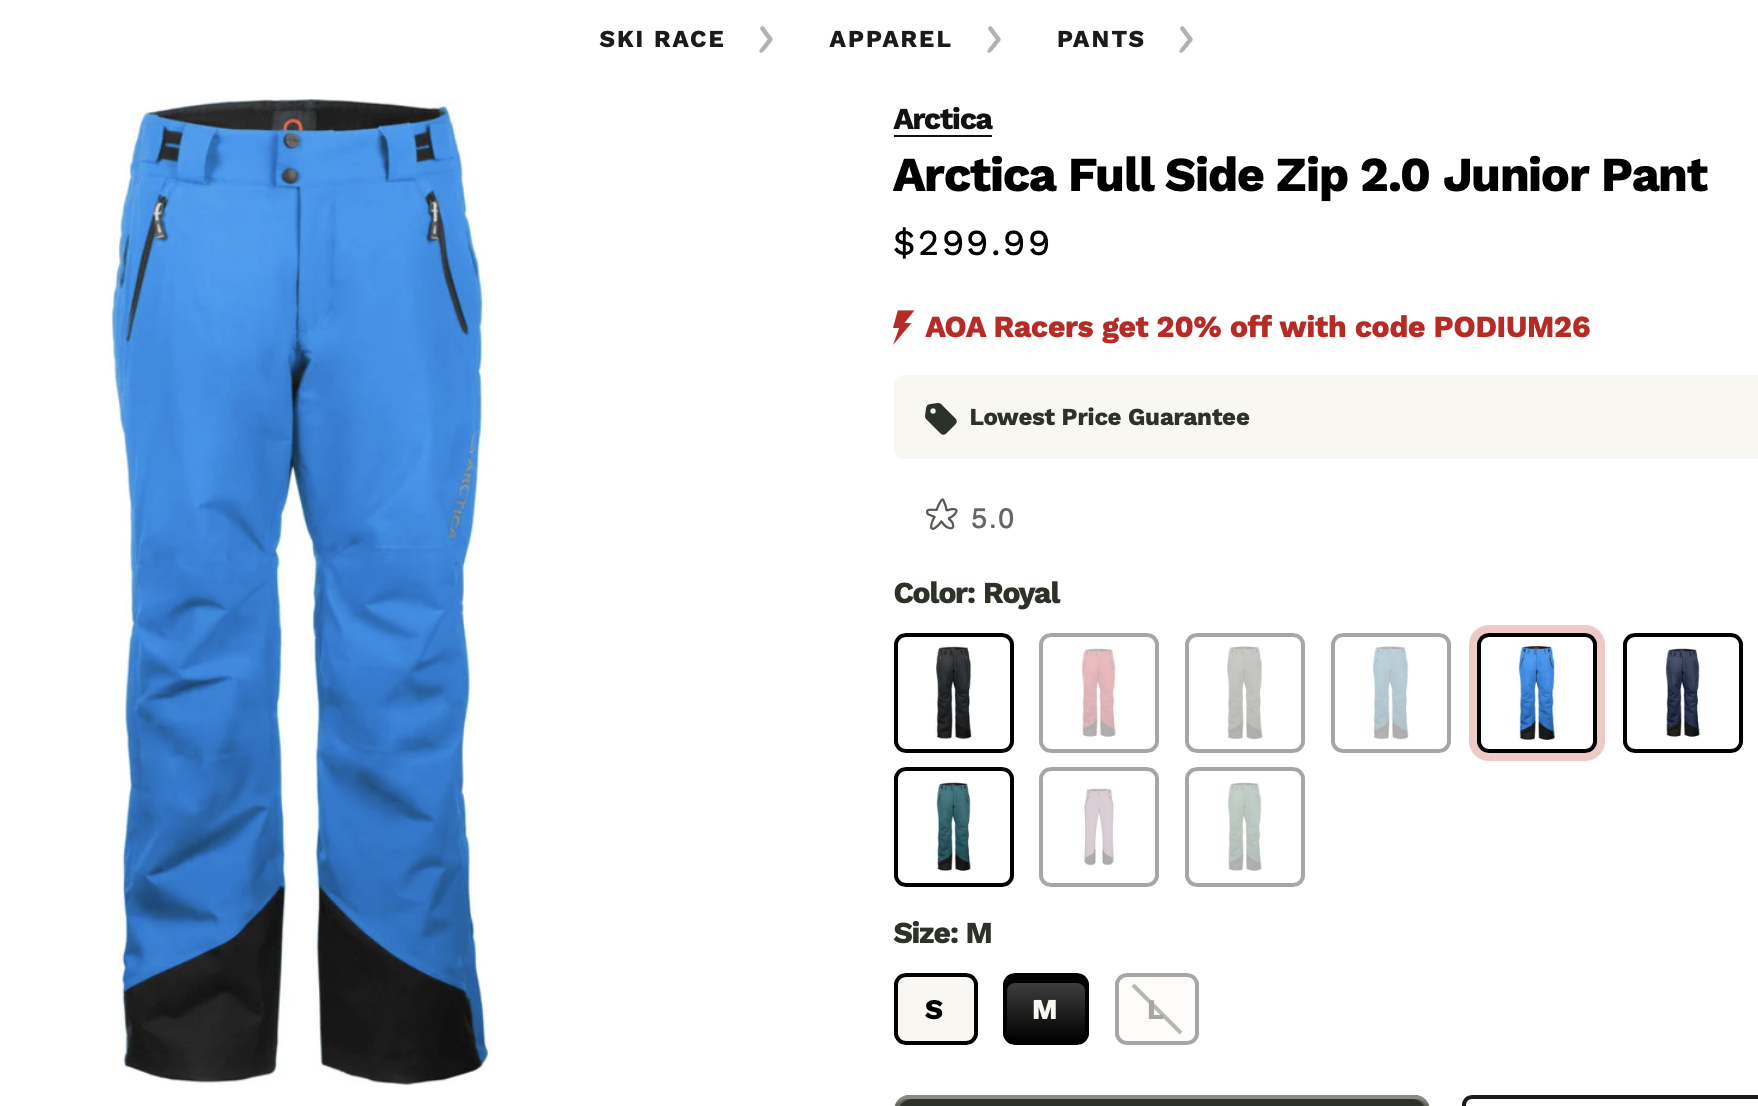Choose the pink pants color swatch
This screenshot has width=1758, height=1106.
(1099, 693)
